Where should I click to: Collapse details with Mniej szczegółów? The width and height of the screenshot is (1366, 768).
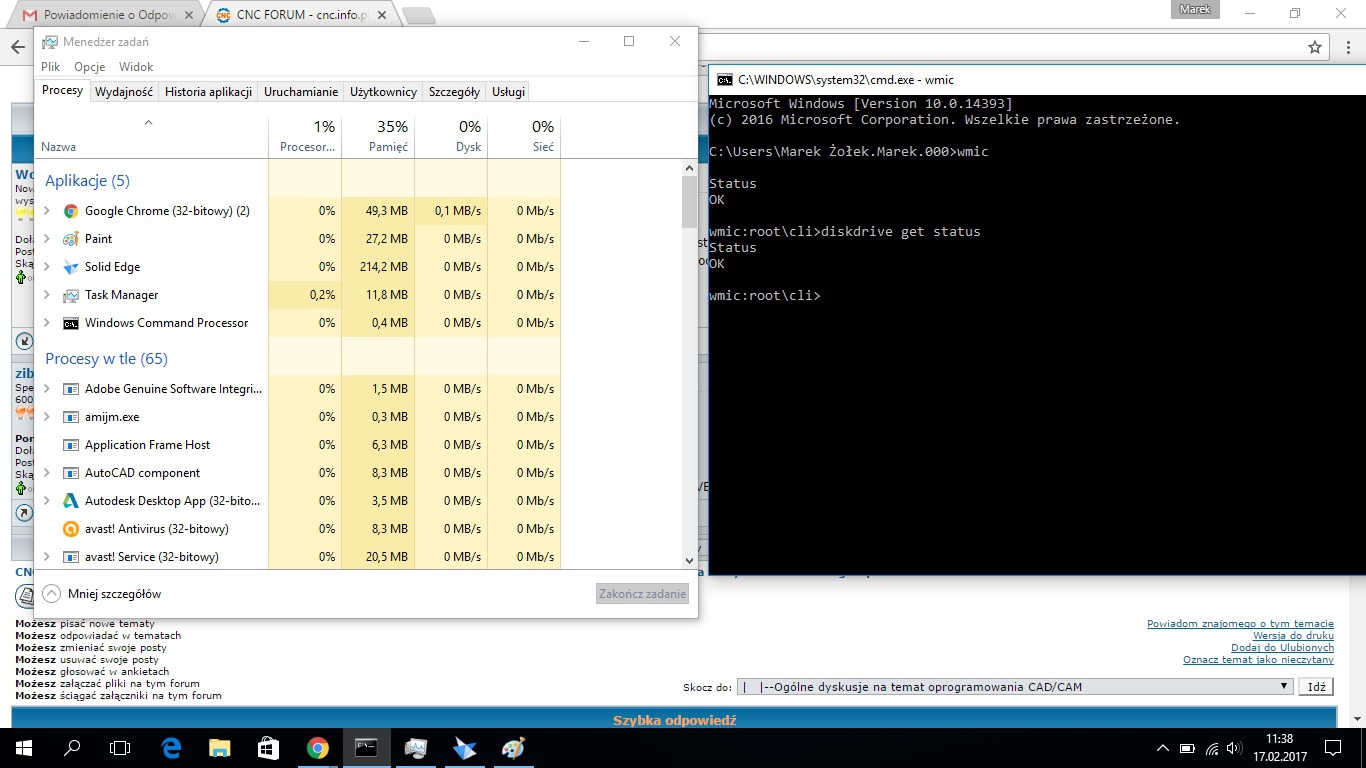coord(101,594)
